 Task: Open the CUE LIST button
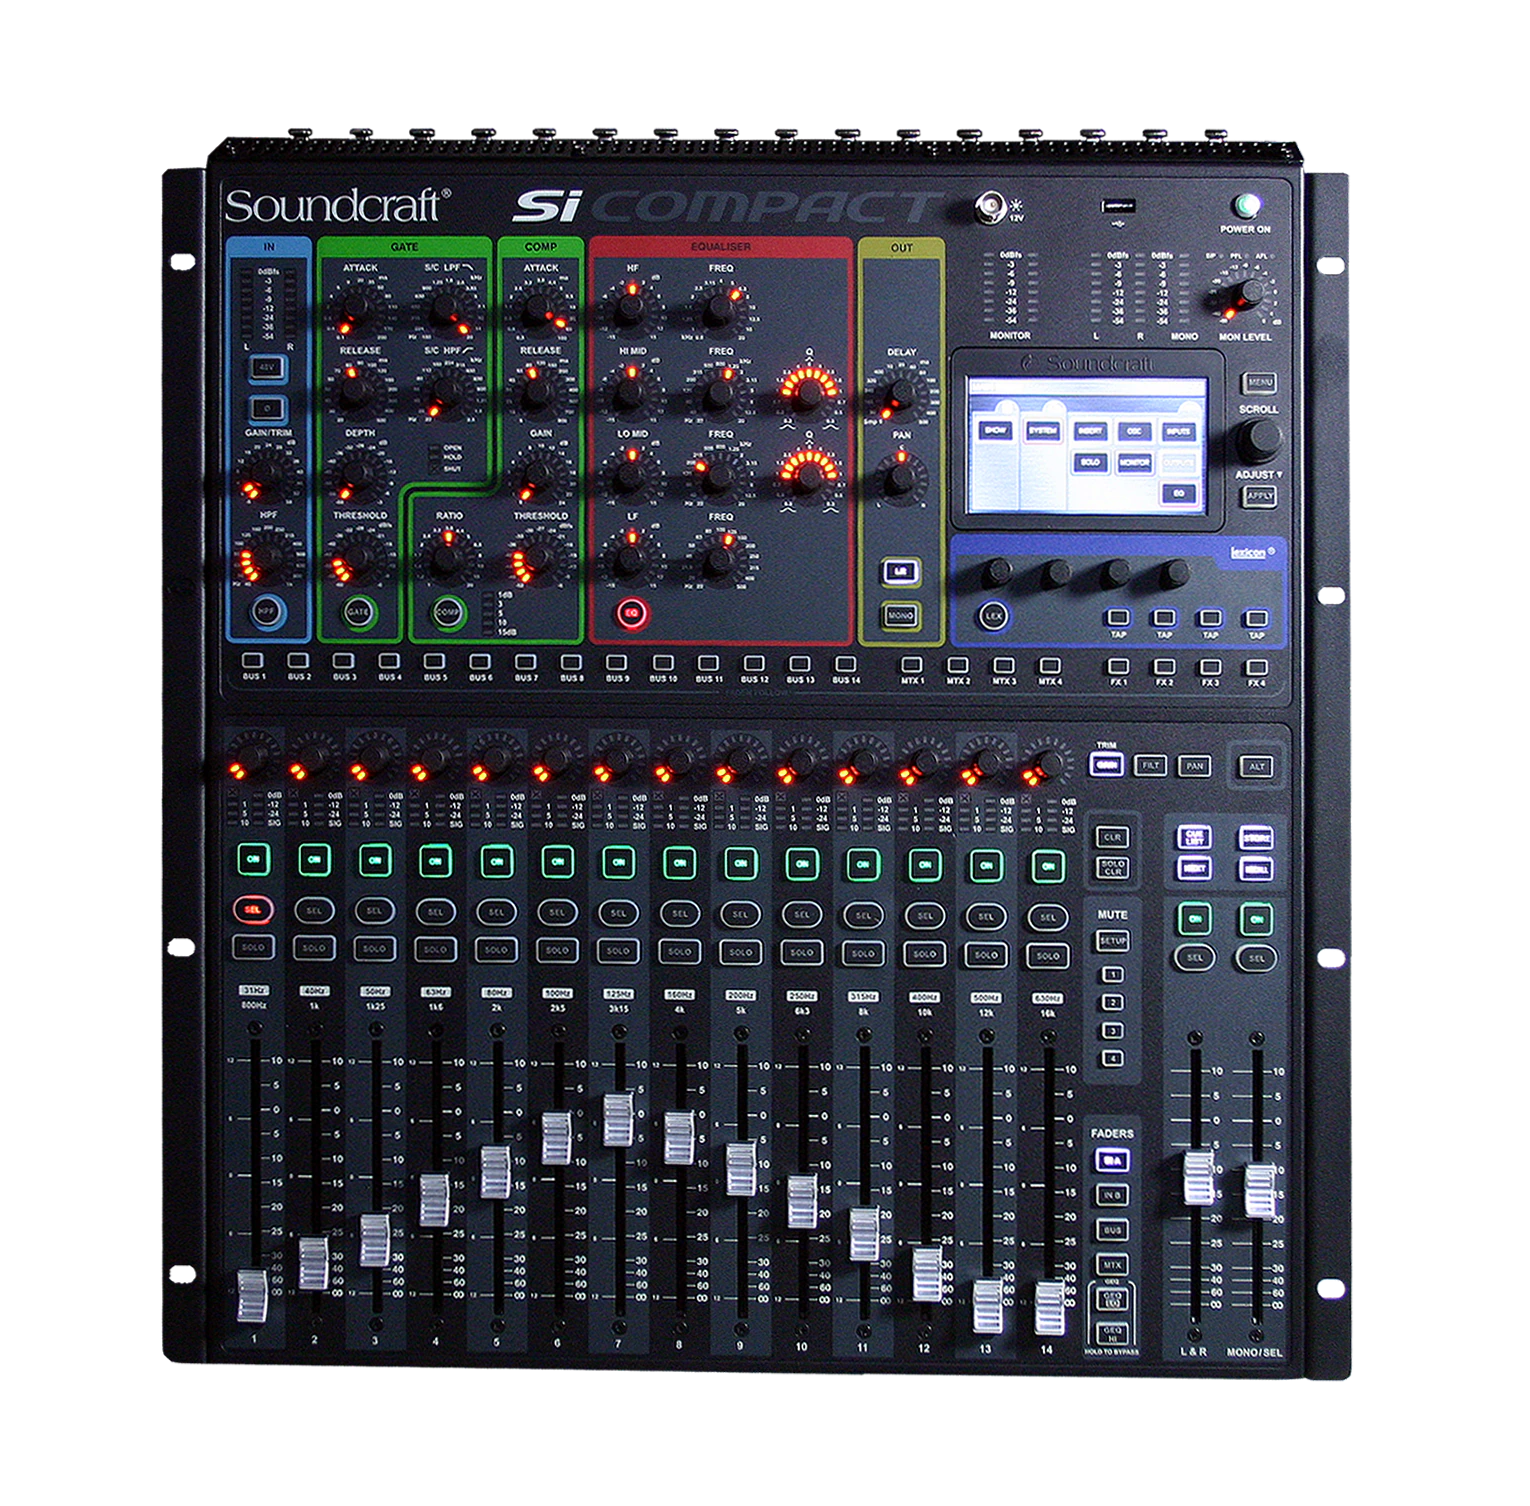coord(1194,837)
